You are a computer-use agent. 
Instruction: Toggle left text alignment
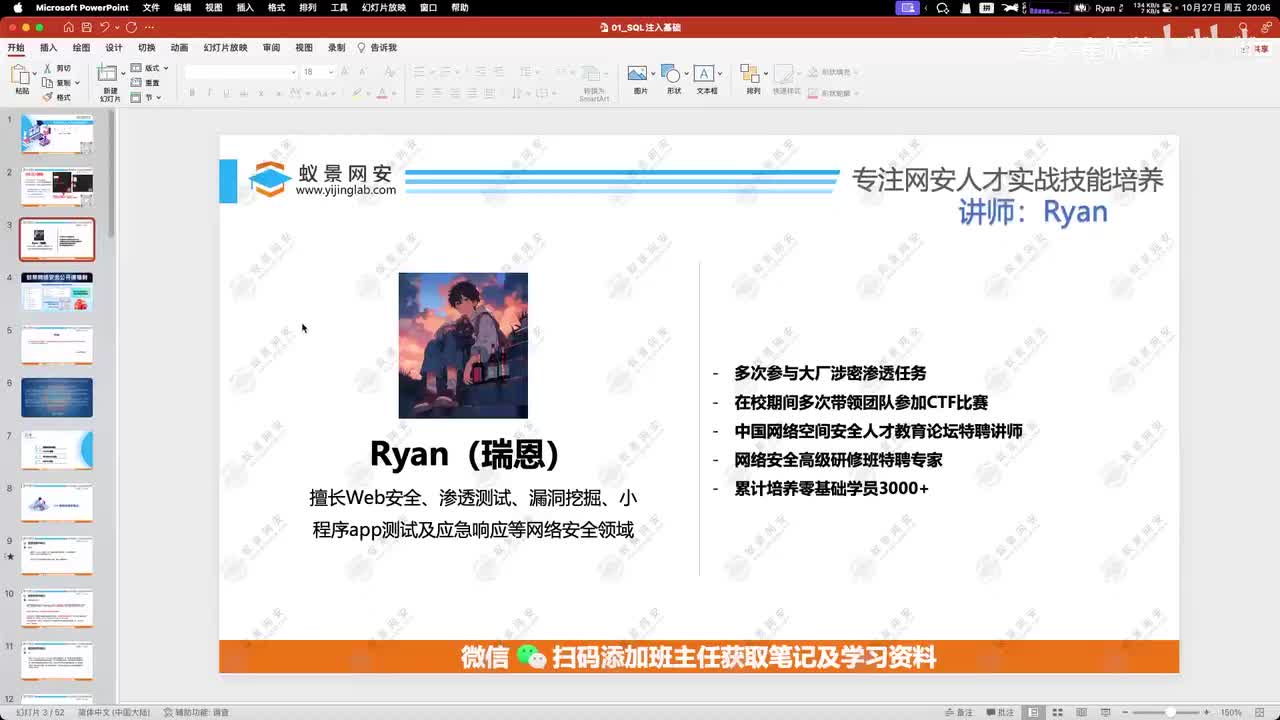point(420,93)
